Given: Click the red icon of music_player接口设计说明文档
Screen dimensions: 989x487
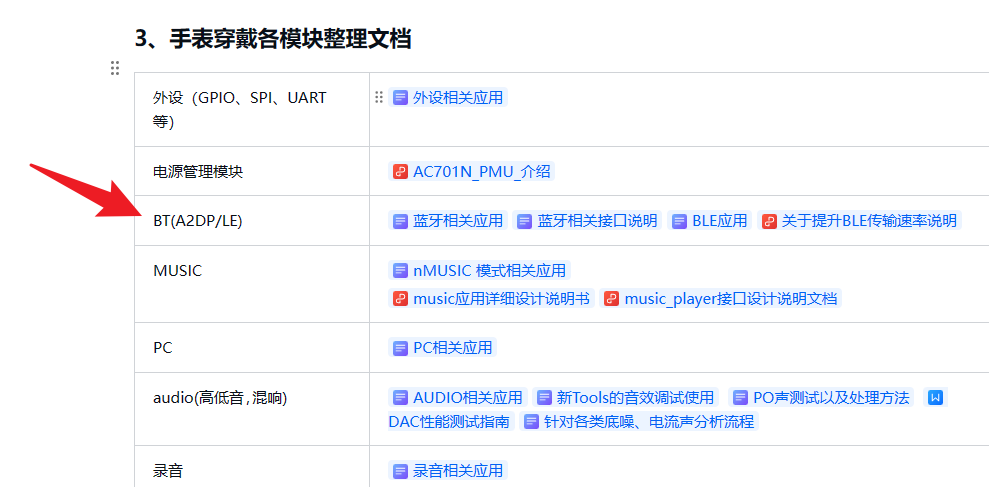Looking at the screenshot, I should 611,298.
